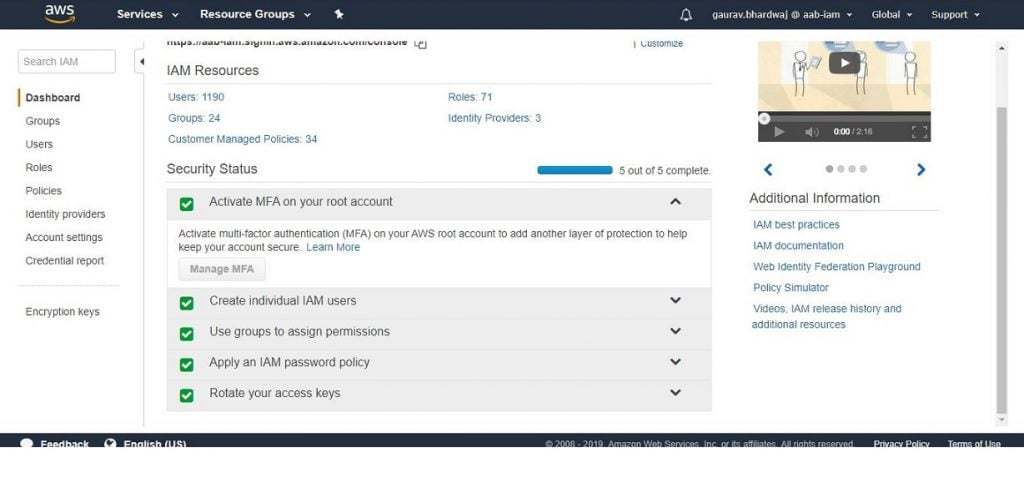Open Credential report in the sidebar
This screenshot has height=503, width=1024.
click(65, 261)
